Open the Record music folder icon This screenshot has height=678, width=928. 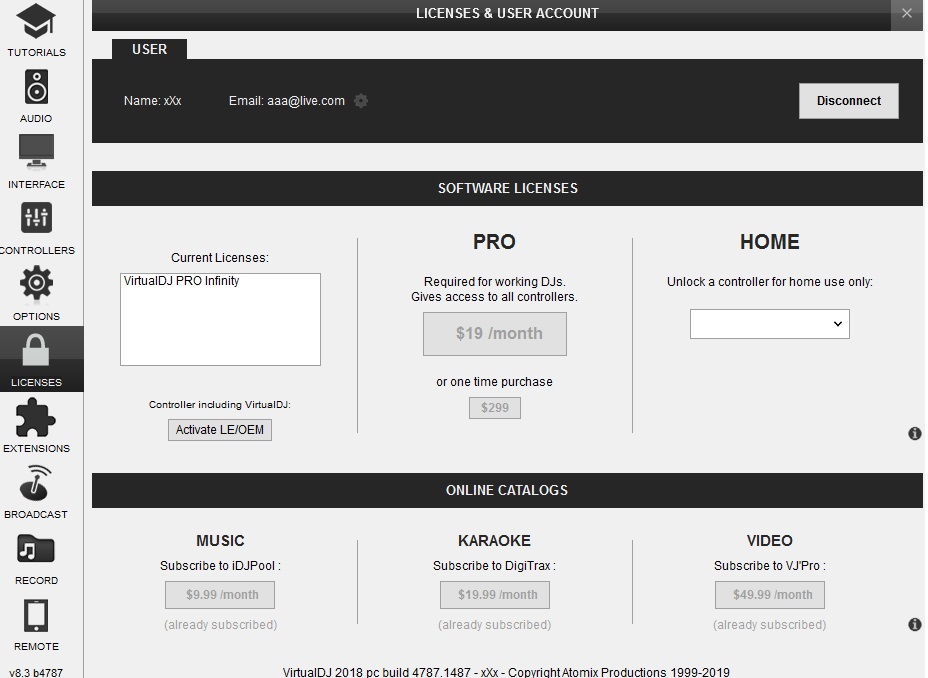coord(36,548)
